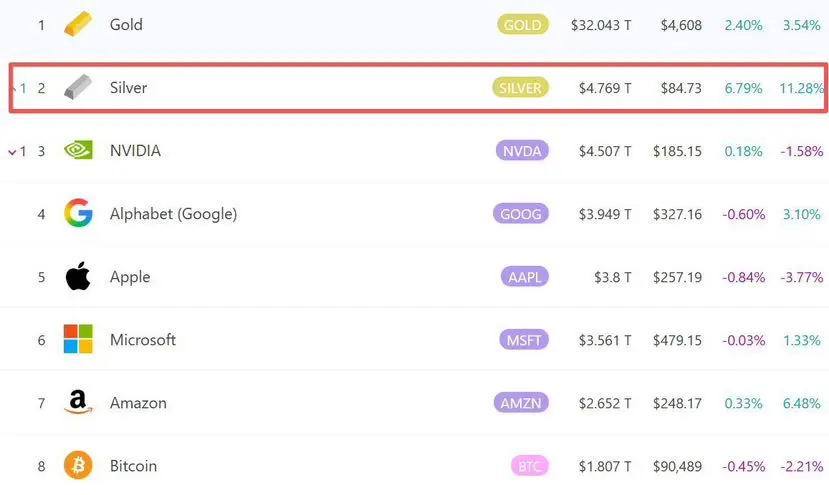The height and width of the screenshot is (495, 829).
Task: Click the SILVER ticker badge
Action: pyautogui.click(x=520, y=88)
